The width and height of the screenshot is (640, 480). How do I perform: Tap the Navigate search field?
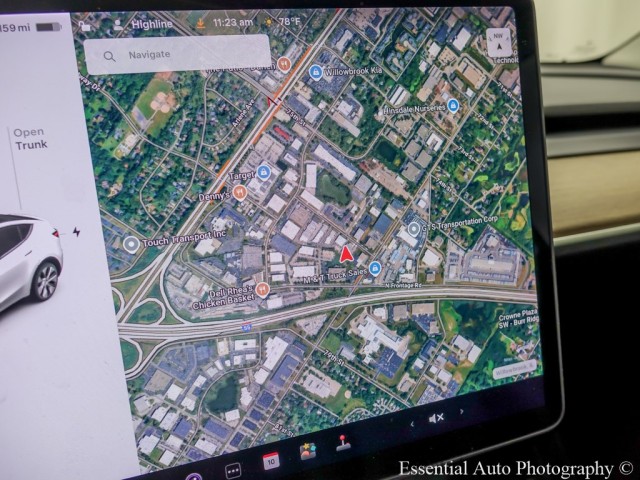pyautogui.click(x=178, y=55)
